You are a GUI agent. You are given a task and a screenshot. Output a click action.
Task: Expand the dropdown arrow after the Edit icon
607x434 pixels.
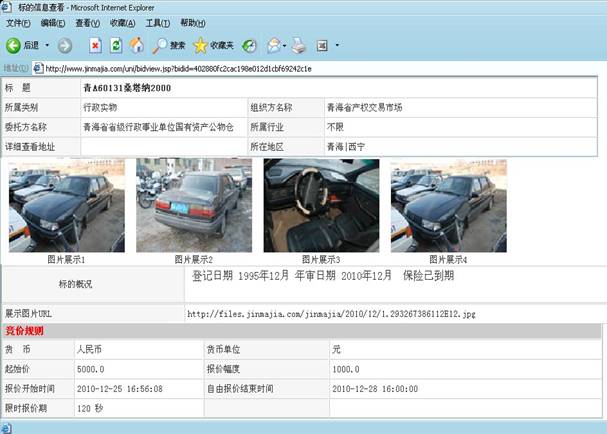(x=337, y=45)
